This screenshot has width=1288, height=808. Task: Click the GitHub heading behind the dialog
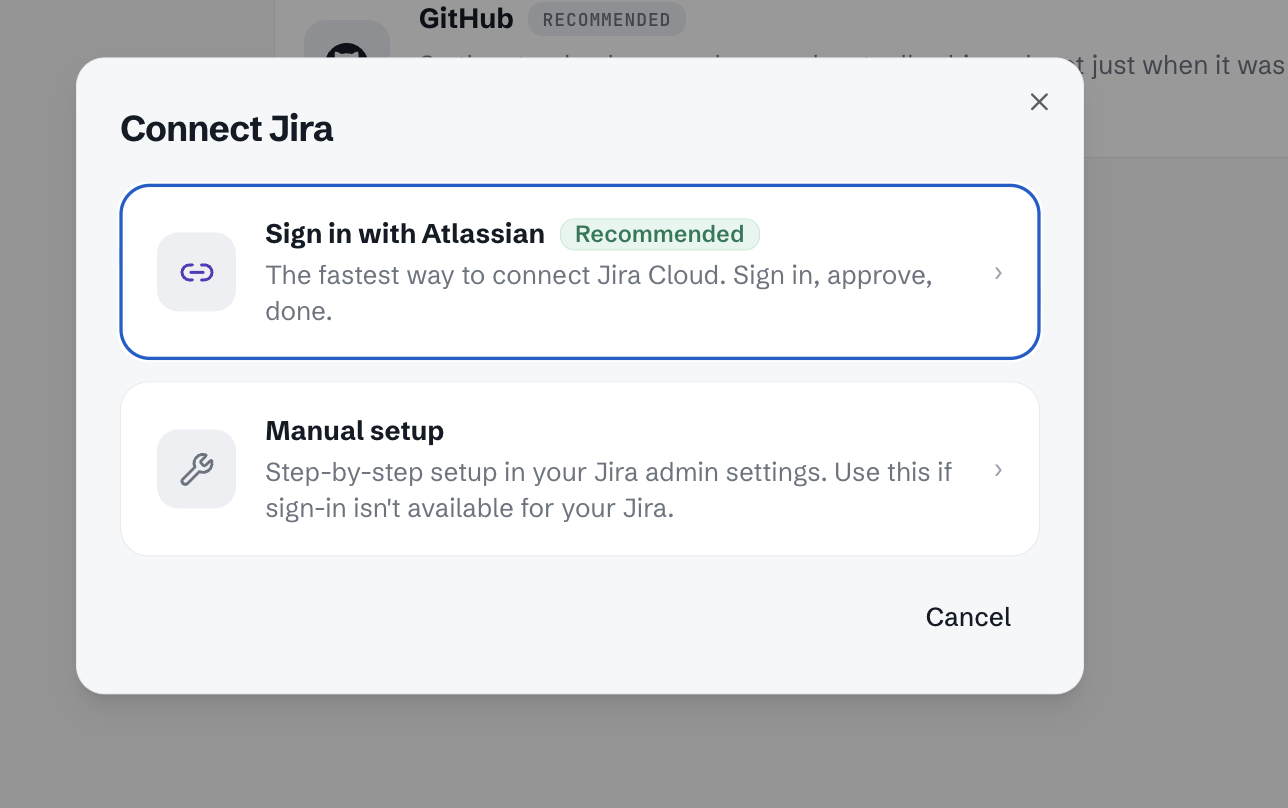[x=466, y=18]
